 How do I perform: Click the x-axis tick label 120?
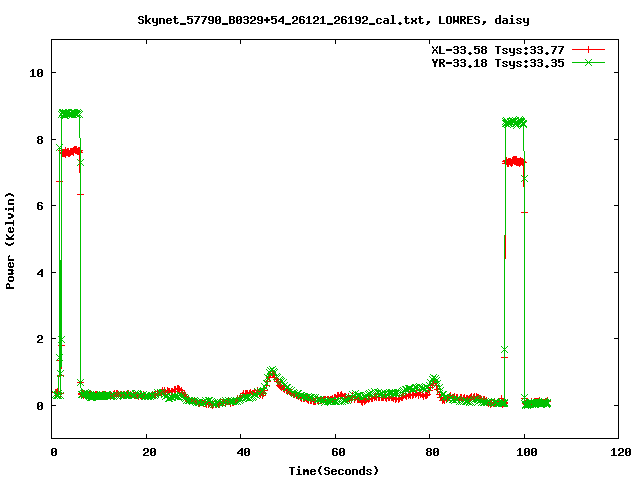click(x=621, y=452)
